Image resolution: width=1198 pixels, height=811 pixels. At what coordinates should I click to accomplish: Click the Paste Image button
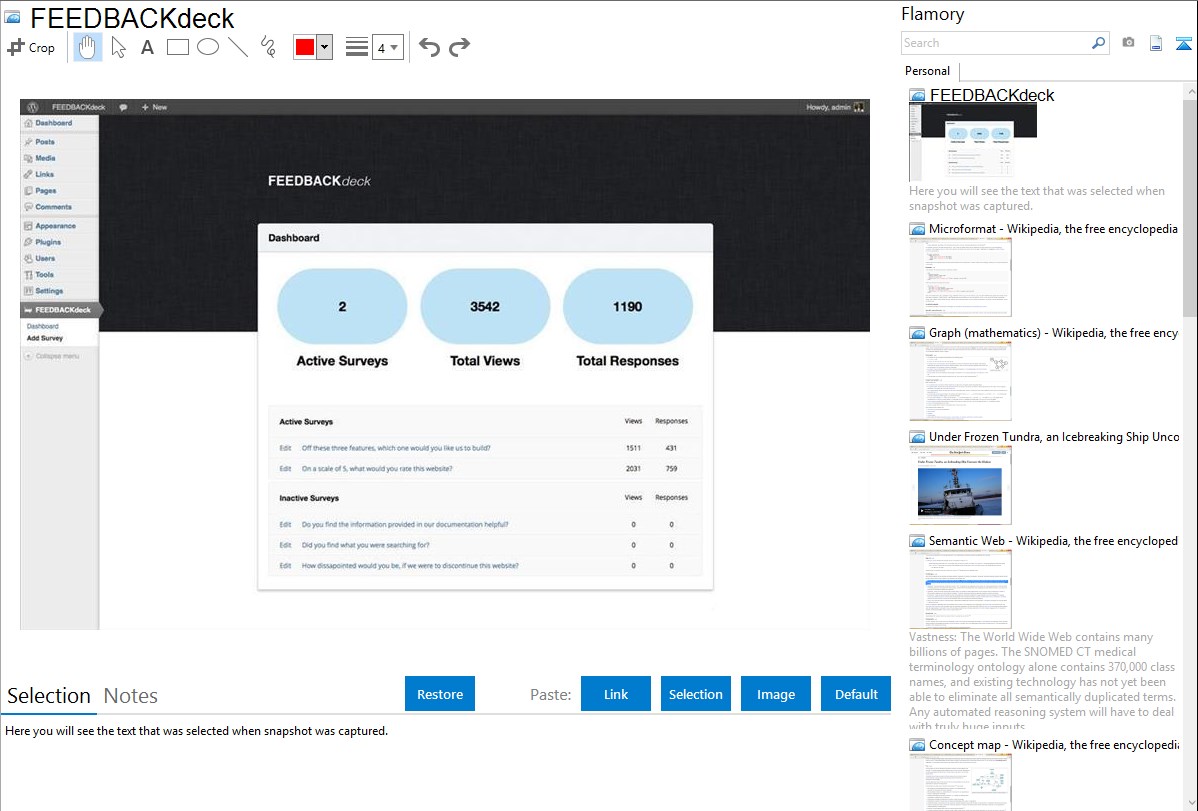(x=776, y=694)
